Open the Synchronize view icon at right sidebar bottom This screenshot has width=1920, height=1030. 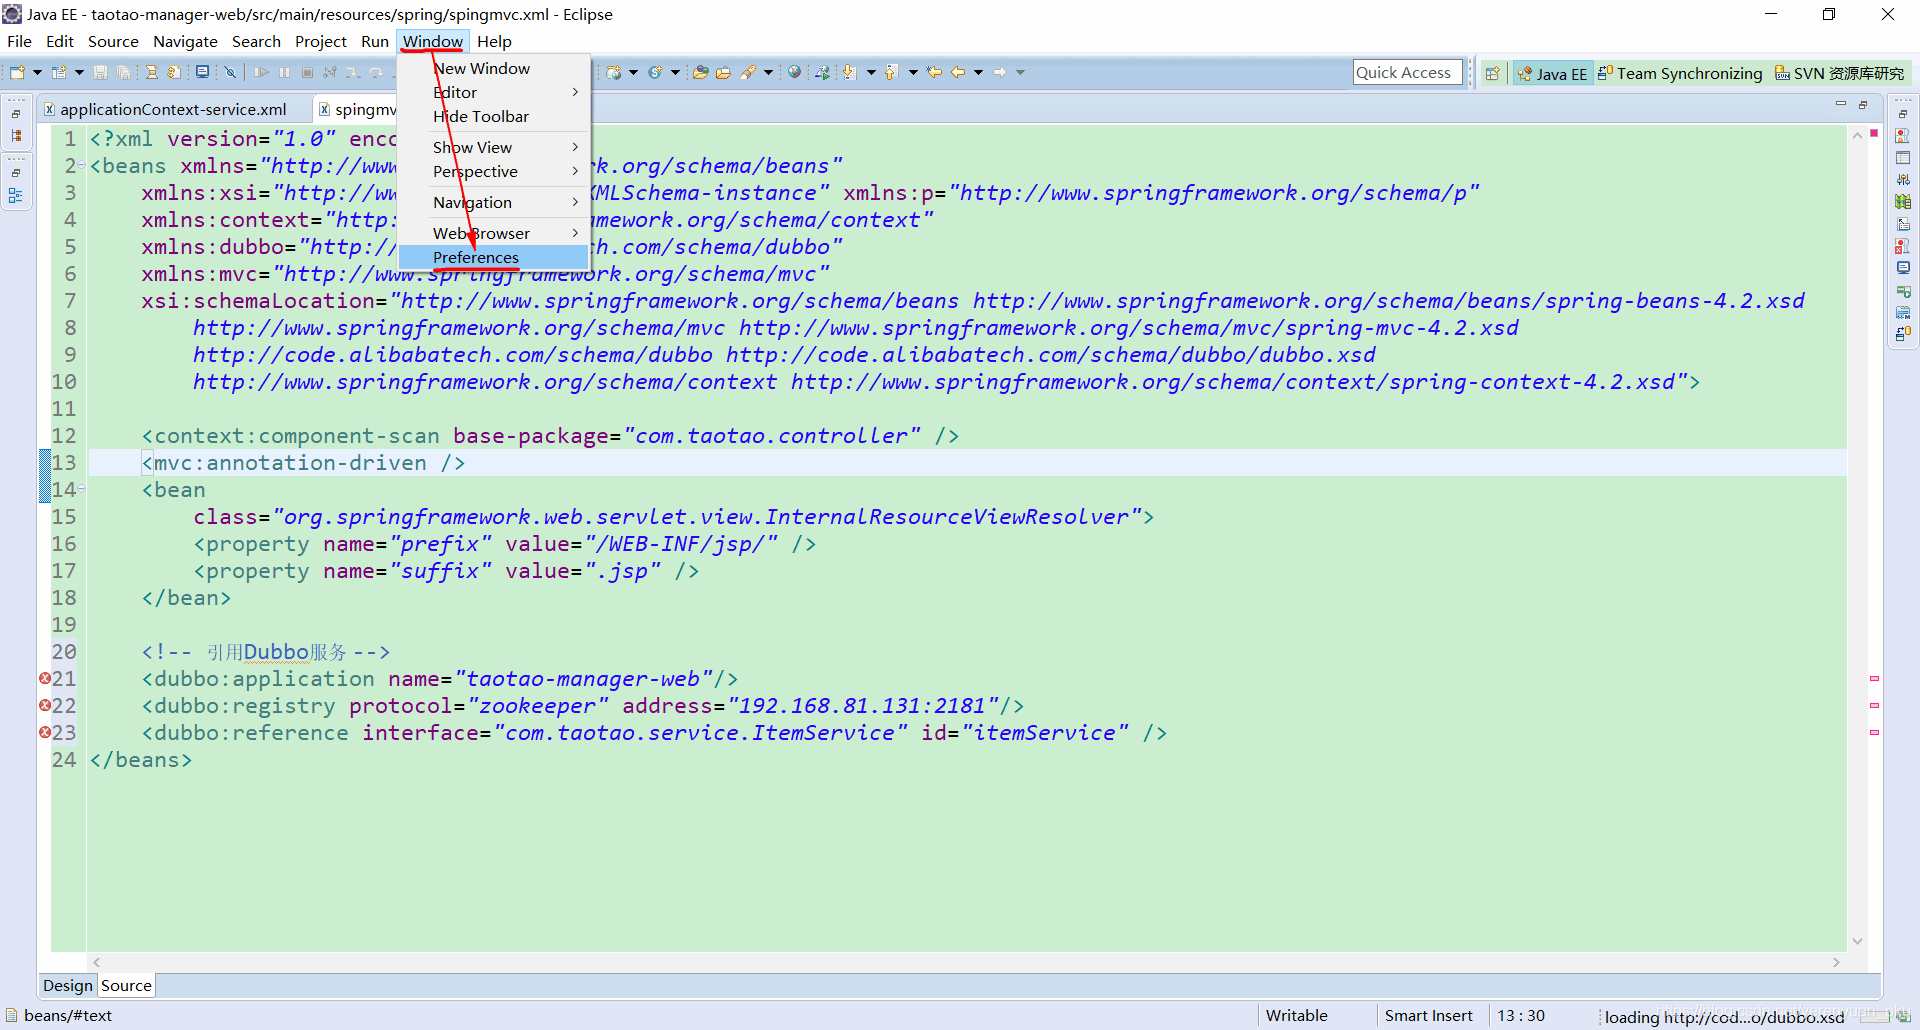[1903, 334]
